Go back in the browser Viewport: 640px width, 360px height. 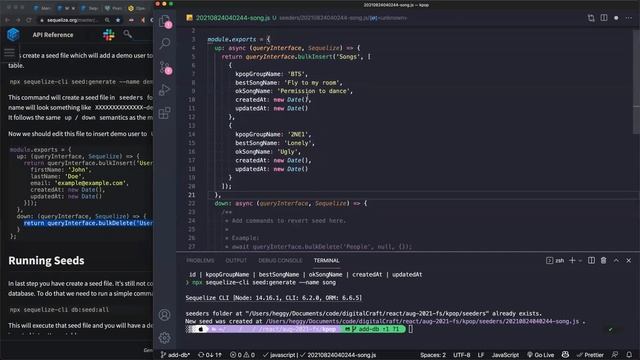7,20
